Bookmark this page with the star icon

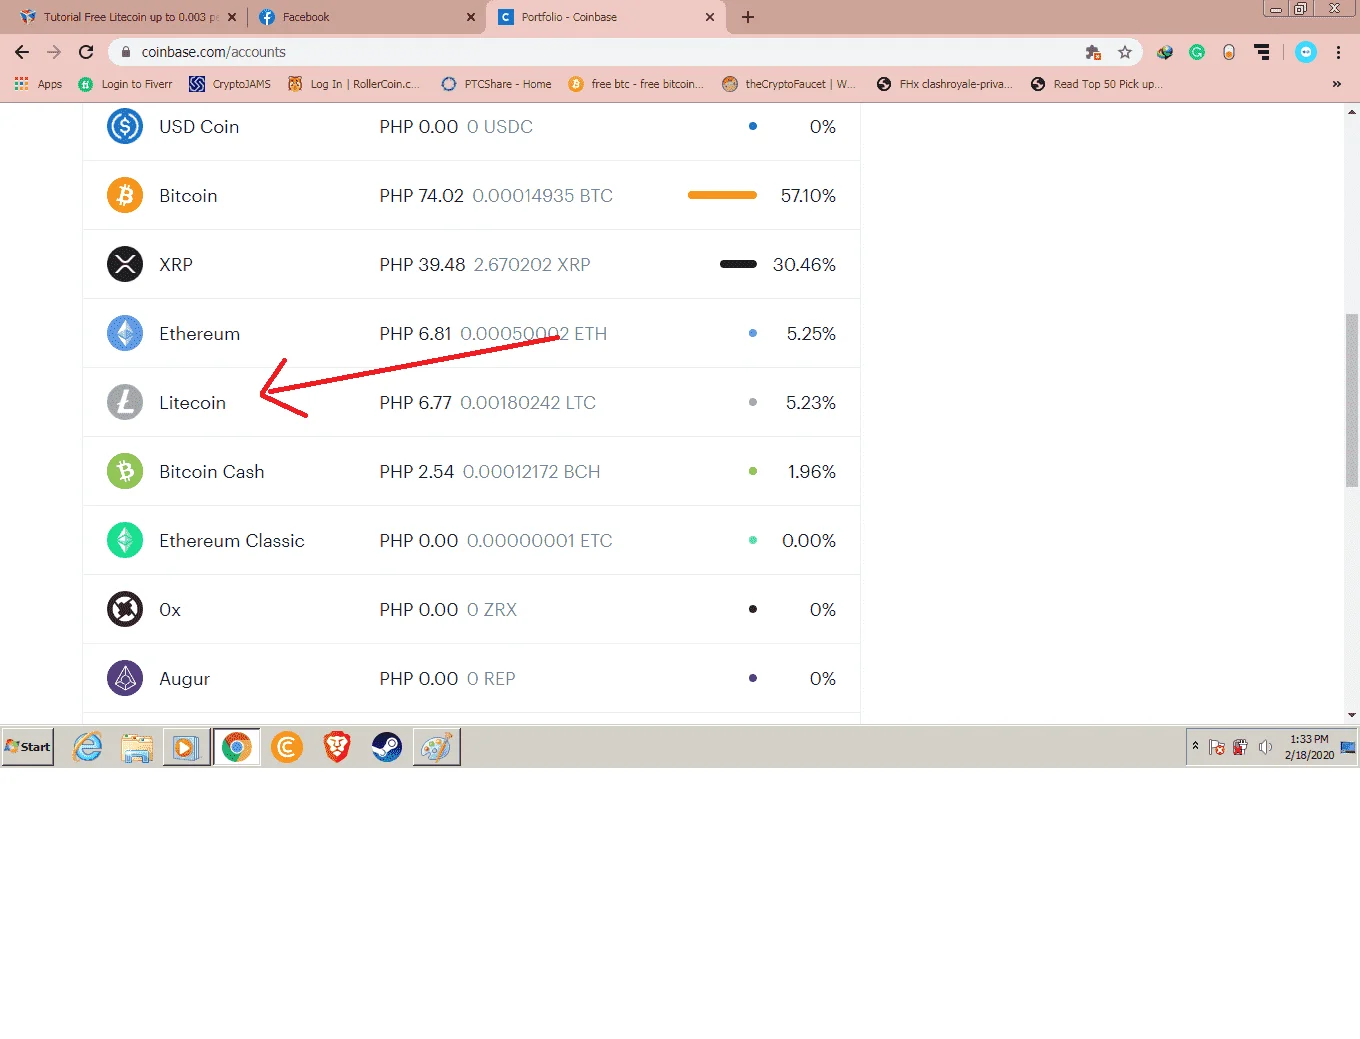pos(1125,52)
